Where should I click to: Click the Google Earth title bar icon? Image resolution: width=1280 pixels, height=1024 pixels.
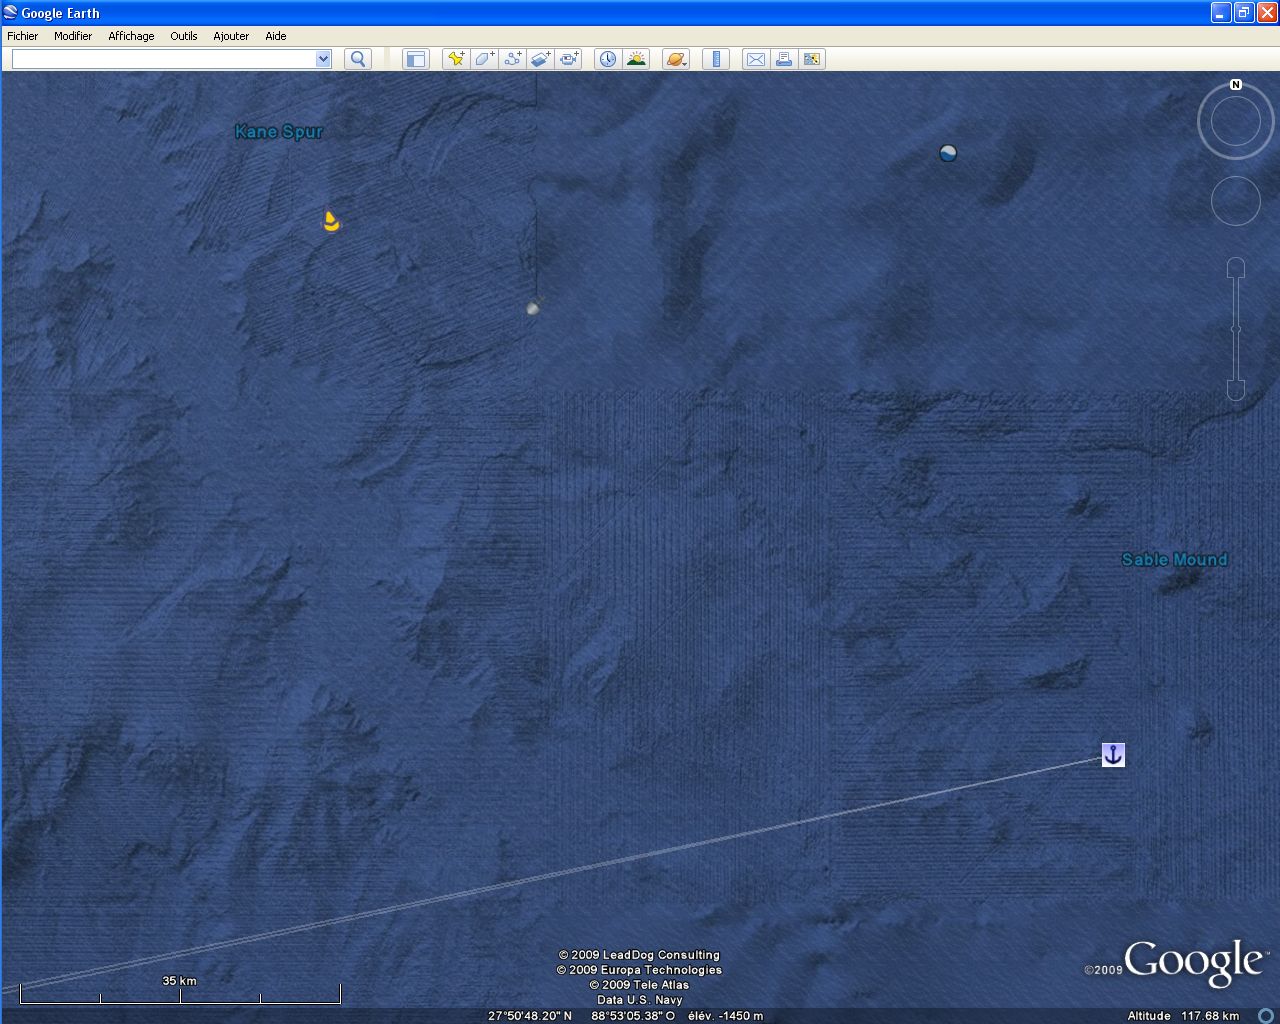pos(11,13)
